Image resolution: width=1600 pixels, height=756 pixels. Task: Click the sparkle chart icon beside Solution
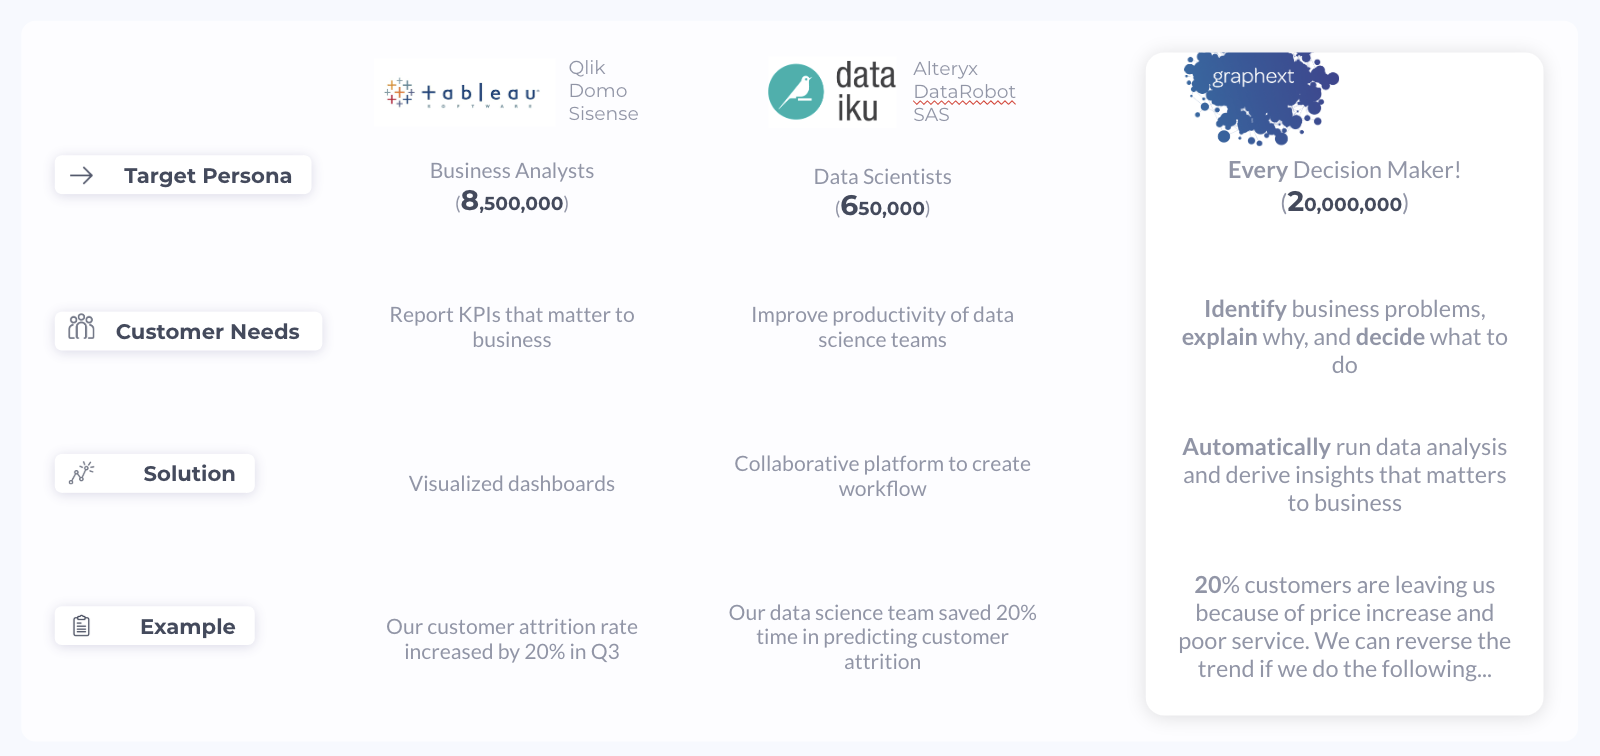pos(81,472)
